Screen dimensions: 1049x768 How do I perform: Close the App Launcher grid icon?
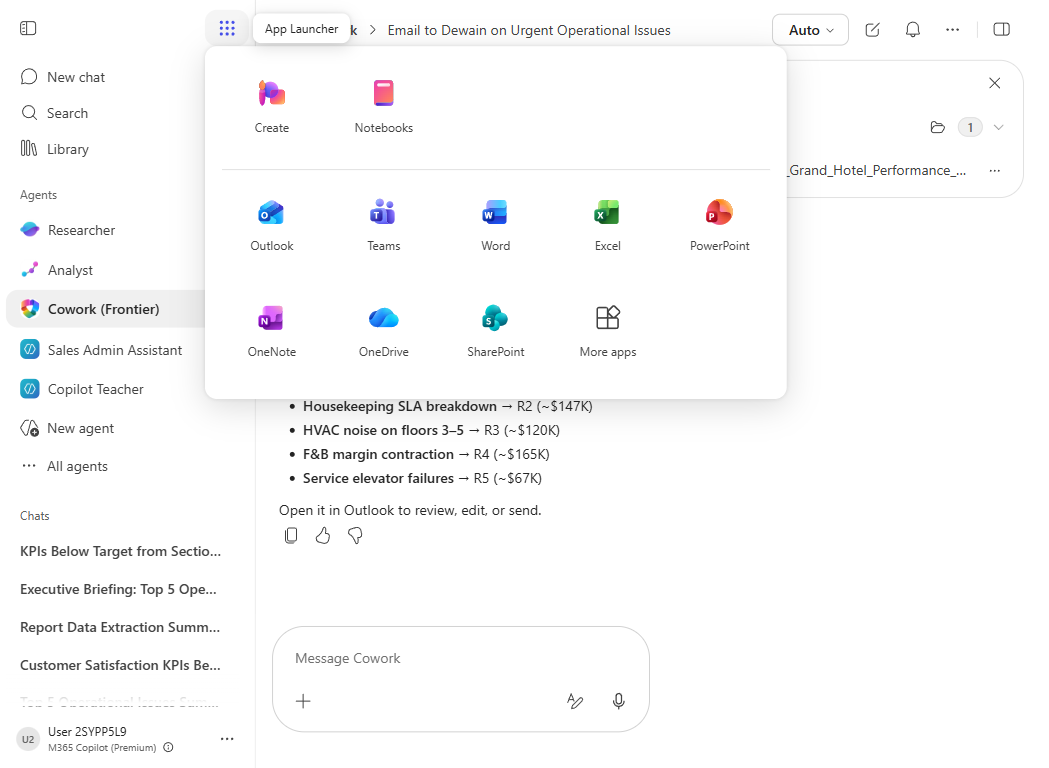(x=227, y=28)
